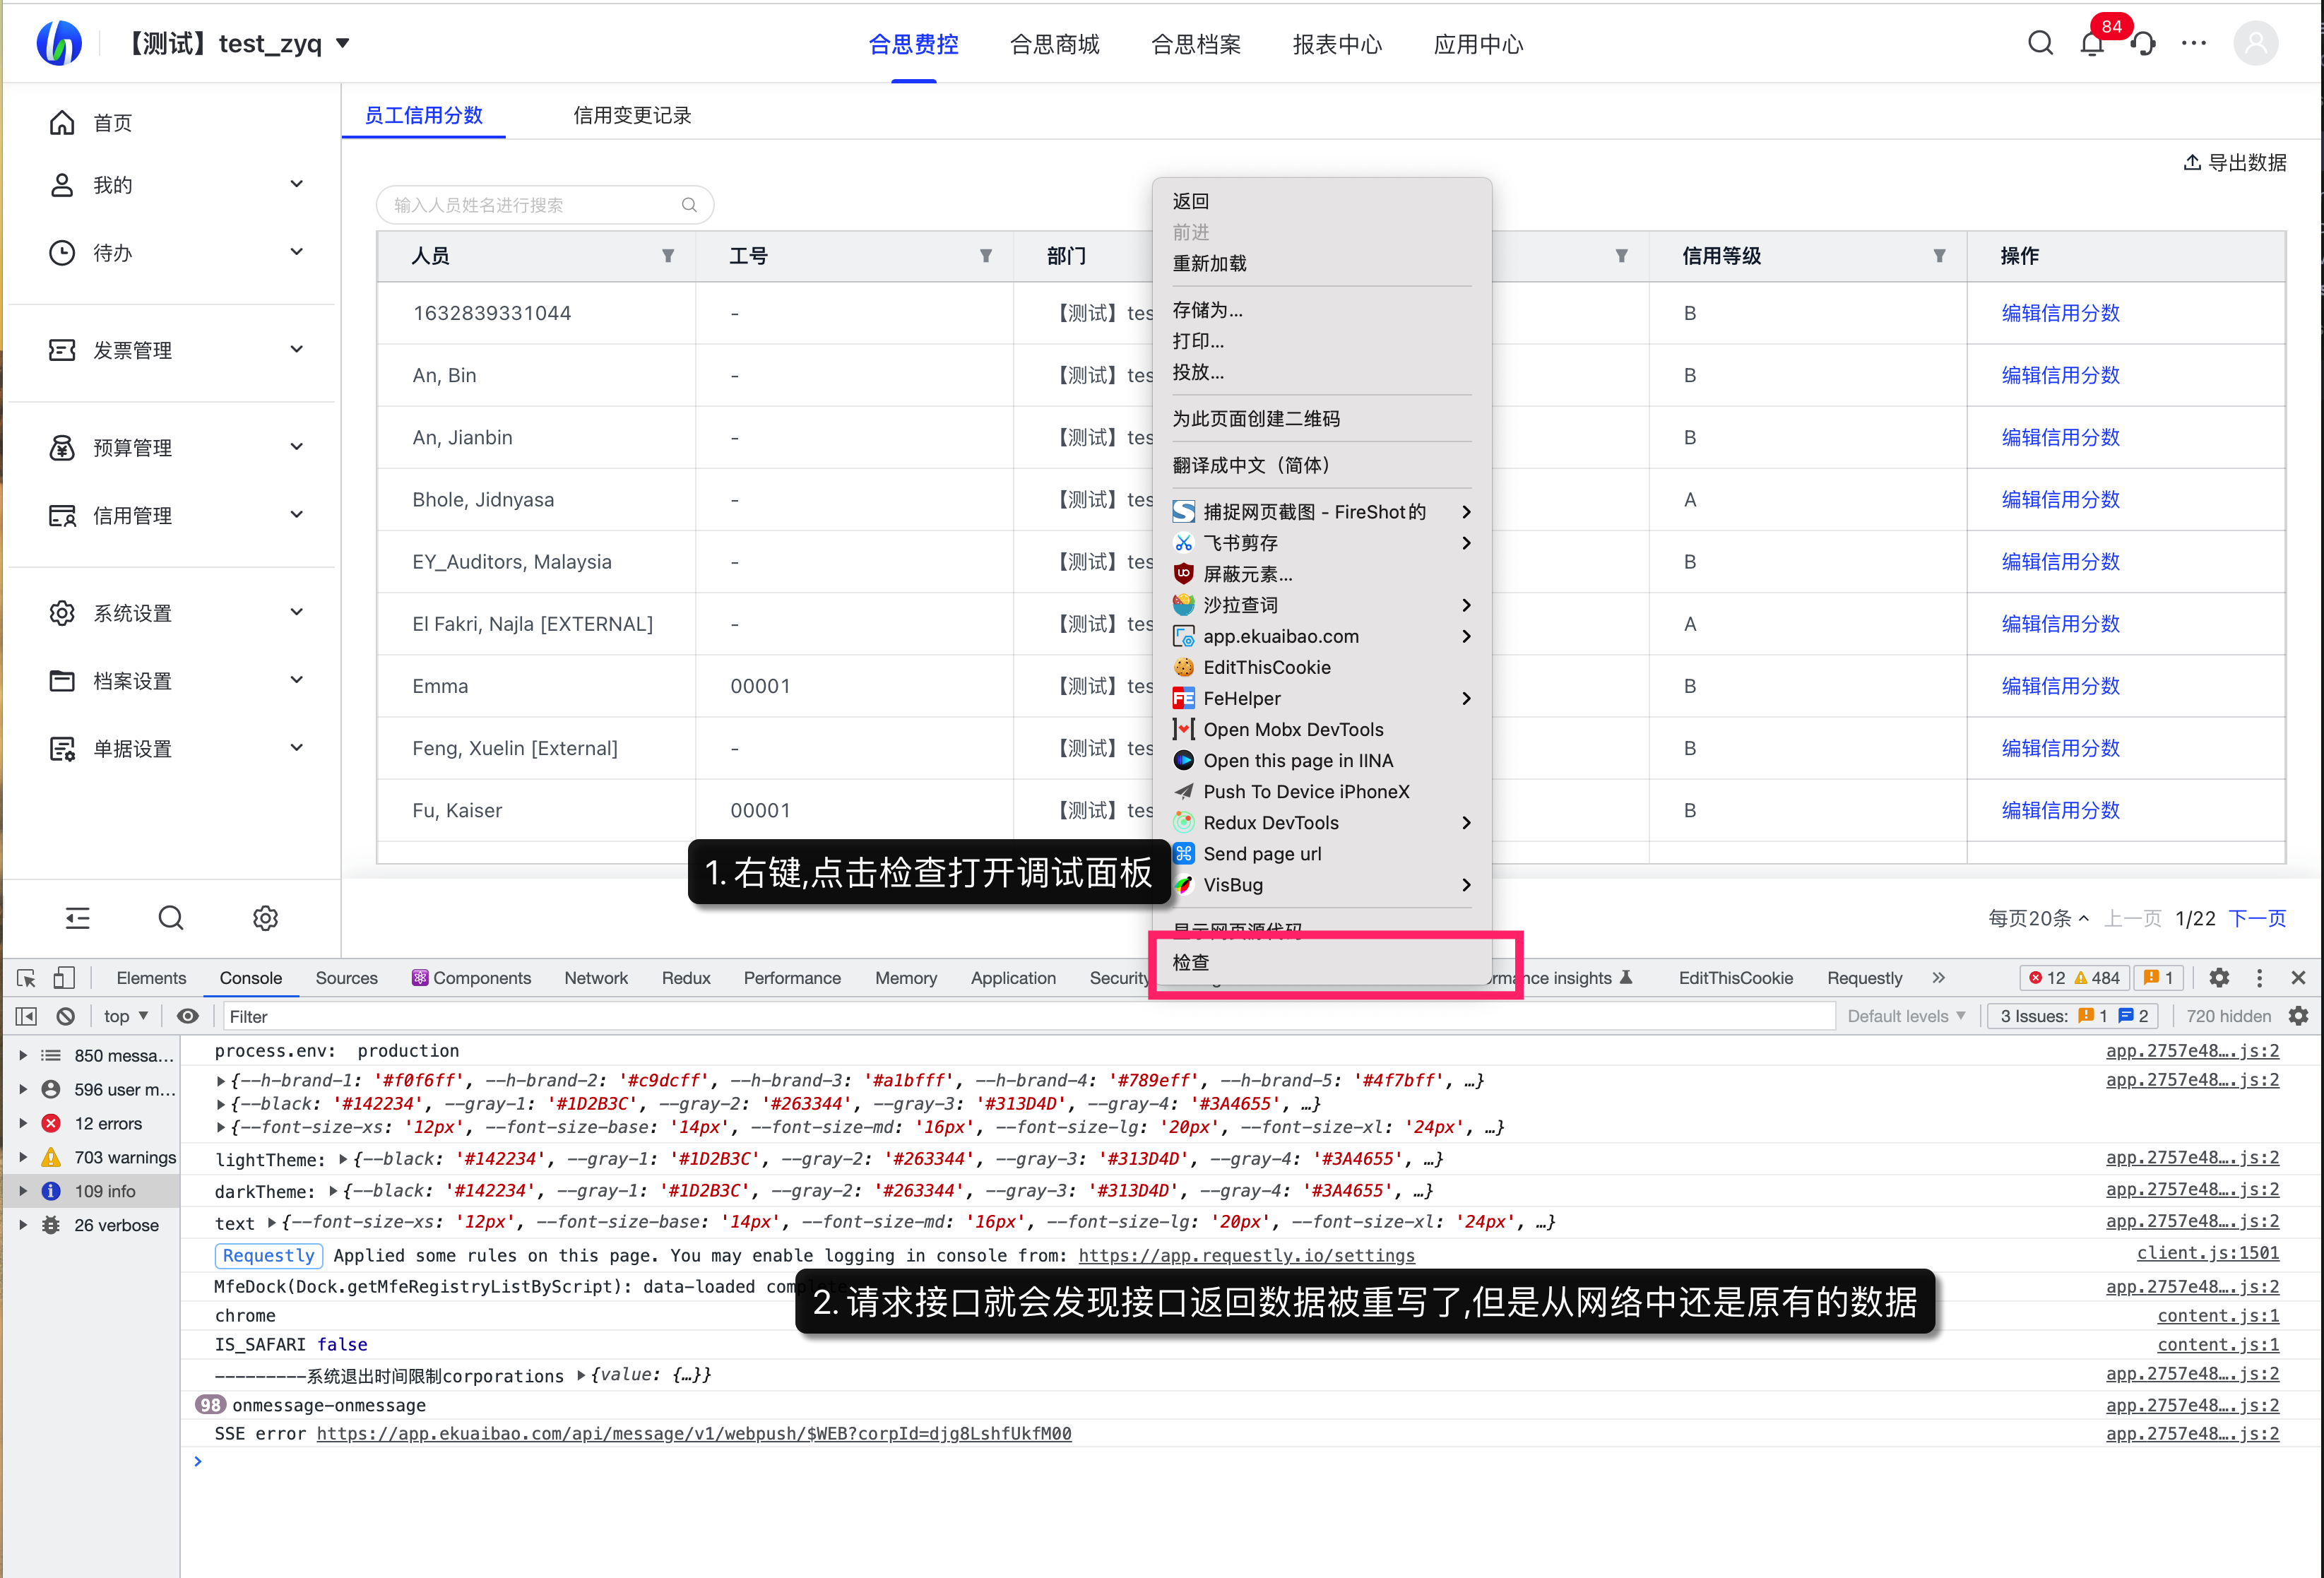Click the search magnifier in the top header

click(2040, 43)
